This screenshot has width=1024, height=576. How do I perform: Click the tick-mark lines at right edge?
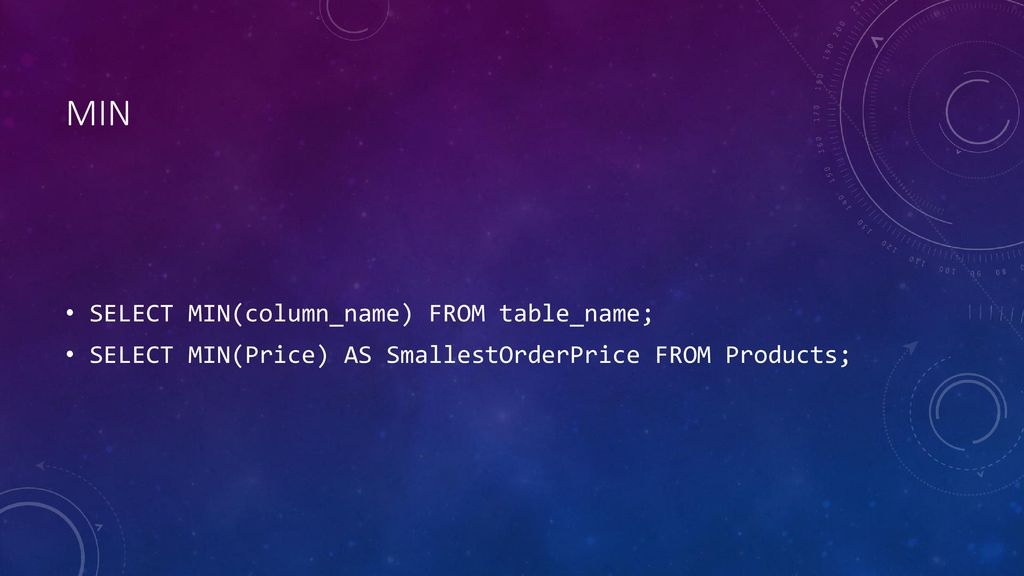tap(996, 313)
